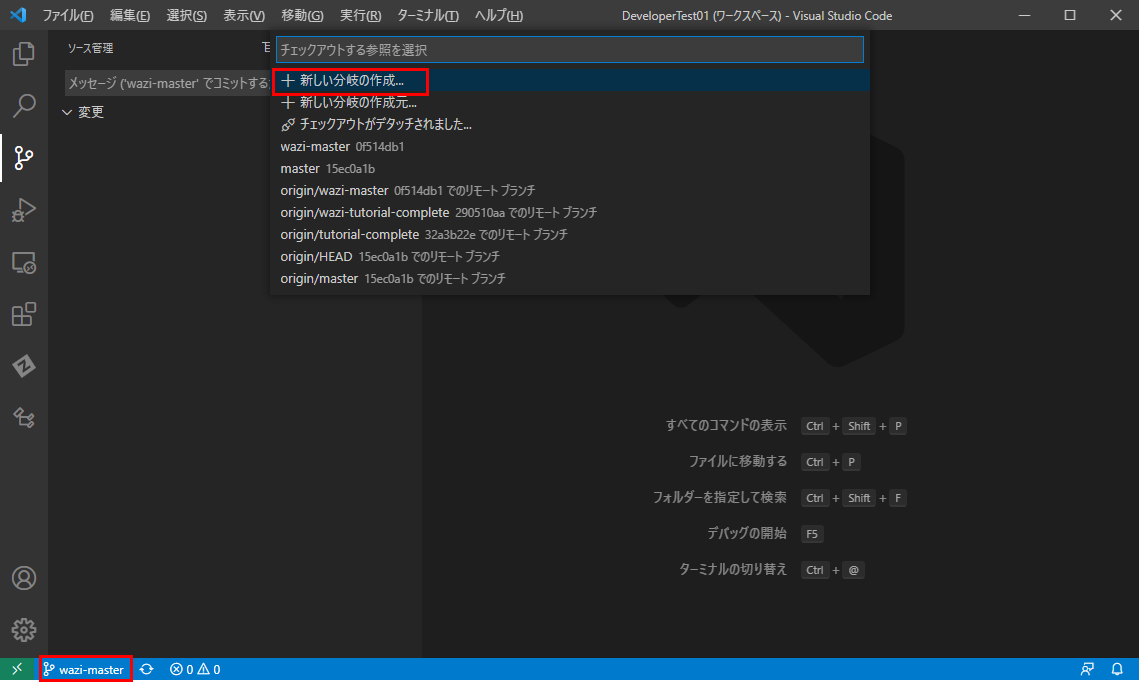Synchronize changes via status bar sync icon
Viewport: 1139px width, 682px height.
point(147,669)
